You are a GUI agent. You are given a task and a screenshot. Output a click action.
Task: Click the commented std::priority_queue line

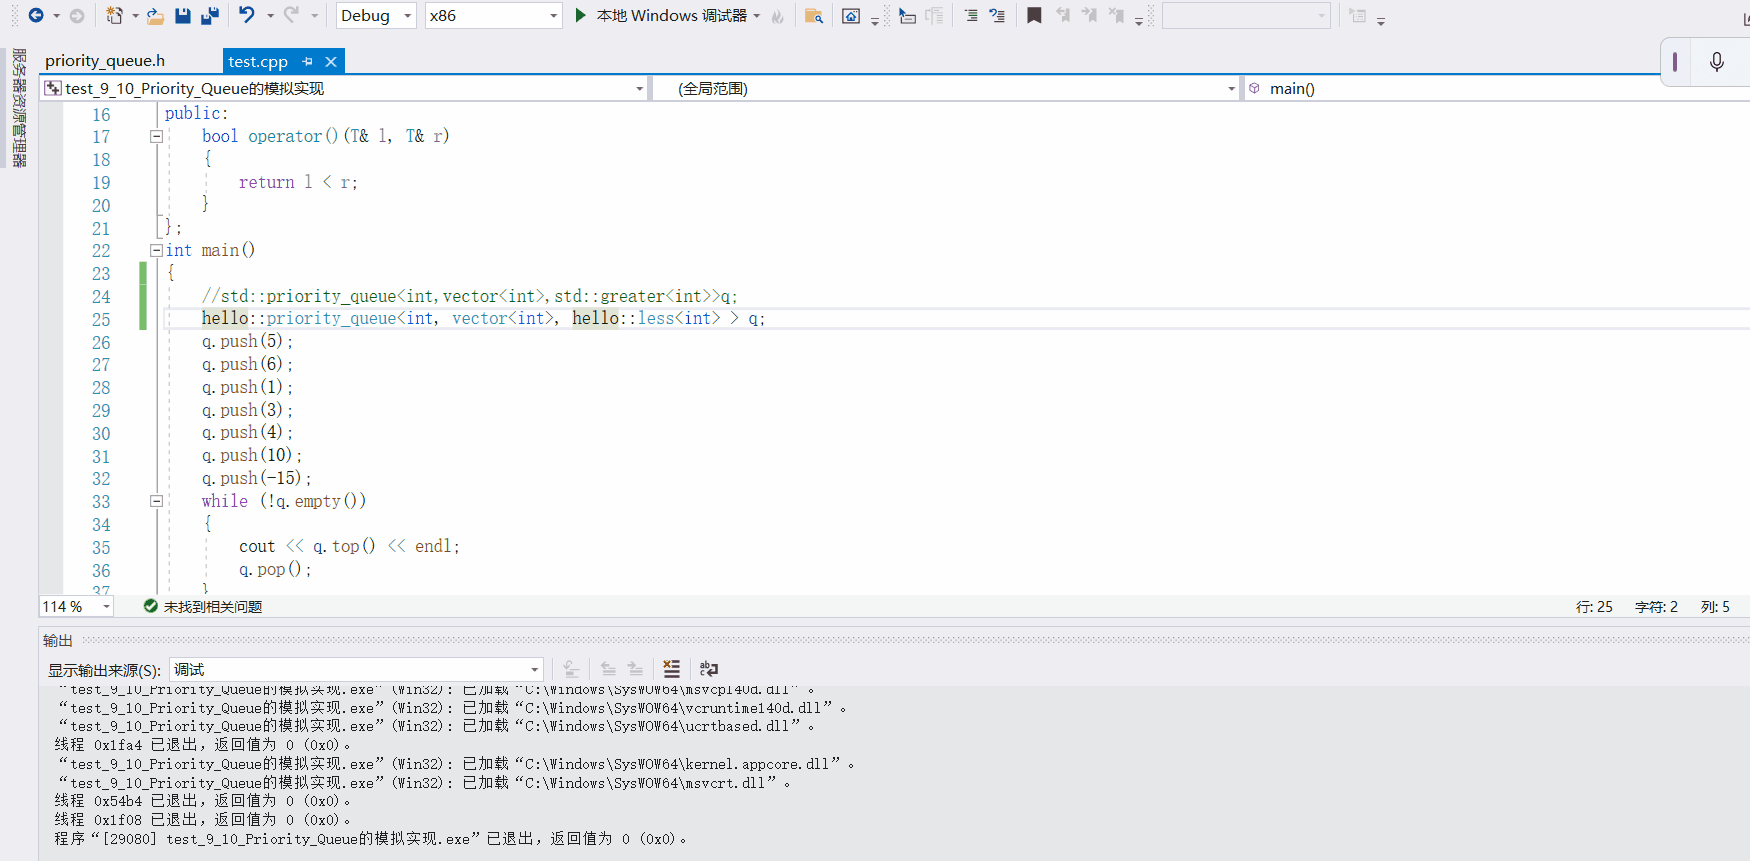tap(469, 296)
